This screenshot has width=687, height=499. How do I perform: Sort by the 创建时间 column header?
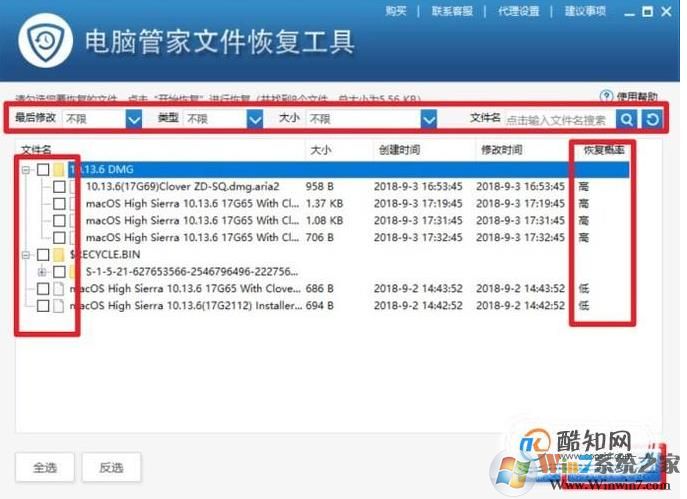(399, 150)
